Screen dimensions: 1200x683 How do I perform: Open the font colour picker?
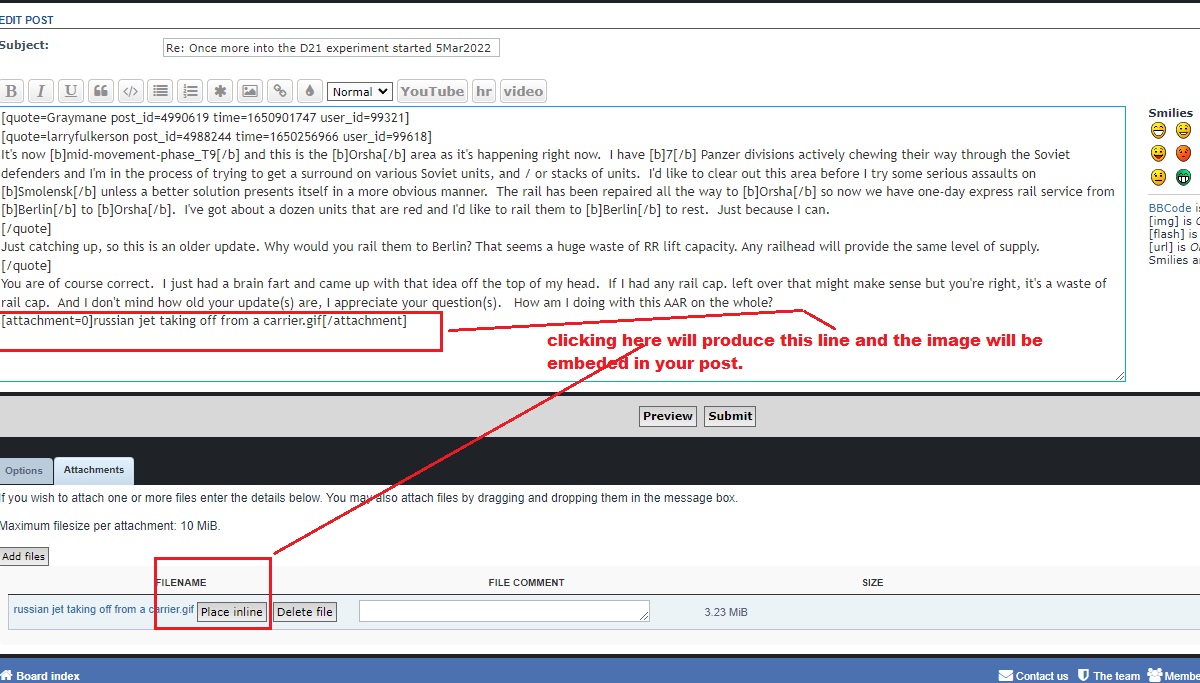pos(310,91)
